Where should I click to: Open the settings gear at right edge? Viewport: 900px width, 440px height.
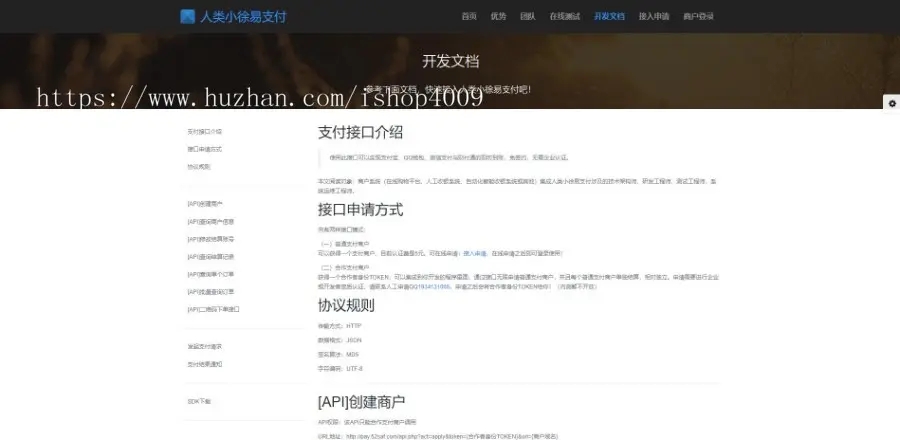pyautogui.click(x=892, y=104)
